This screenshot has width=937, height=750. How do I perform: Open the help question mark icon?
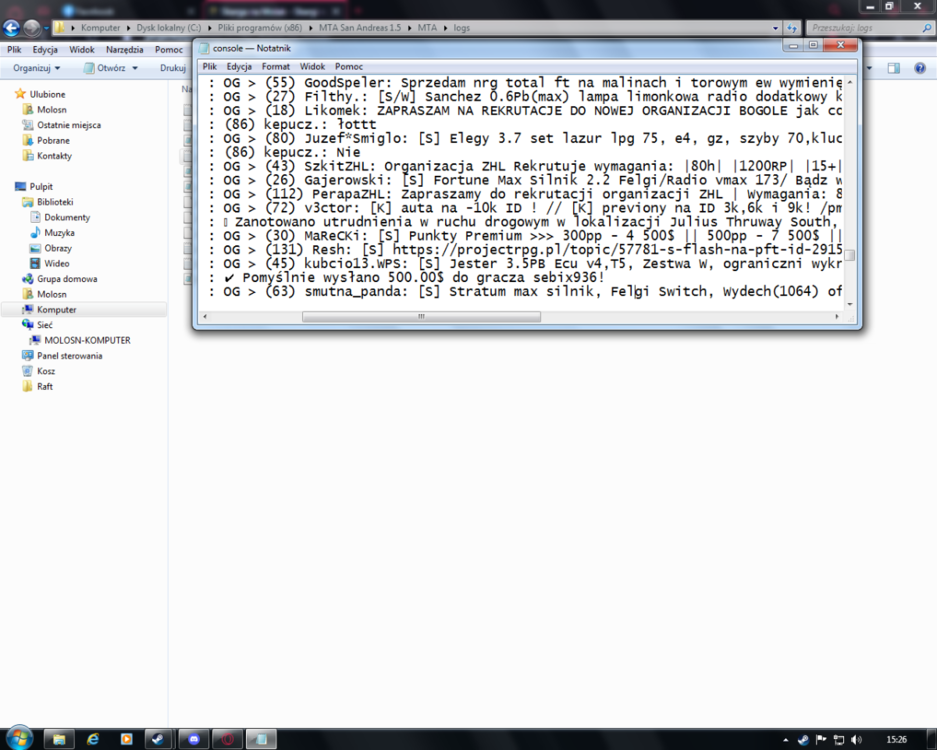[920, 68]
